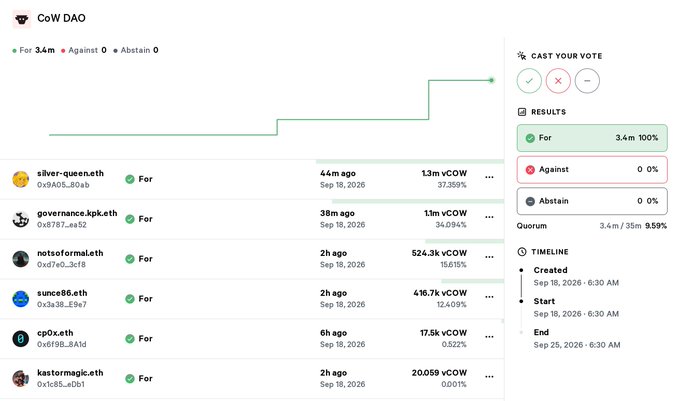Click the green check icon in For result
Viewport: 680px width, 401px height.
click(530, 138)
